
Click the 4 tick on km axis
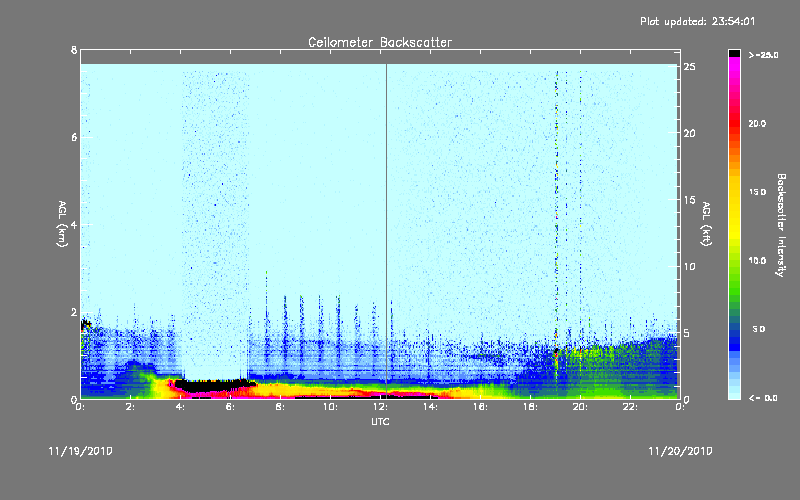coord(74,224)
